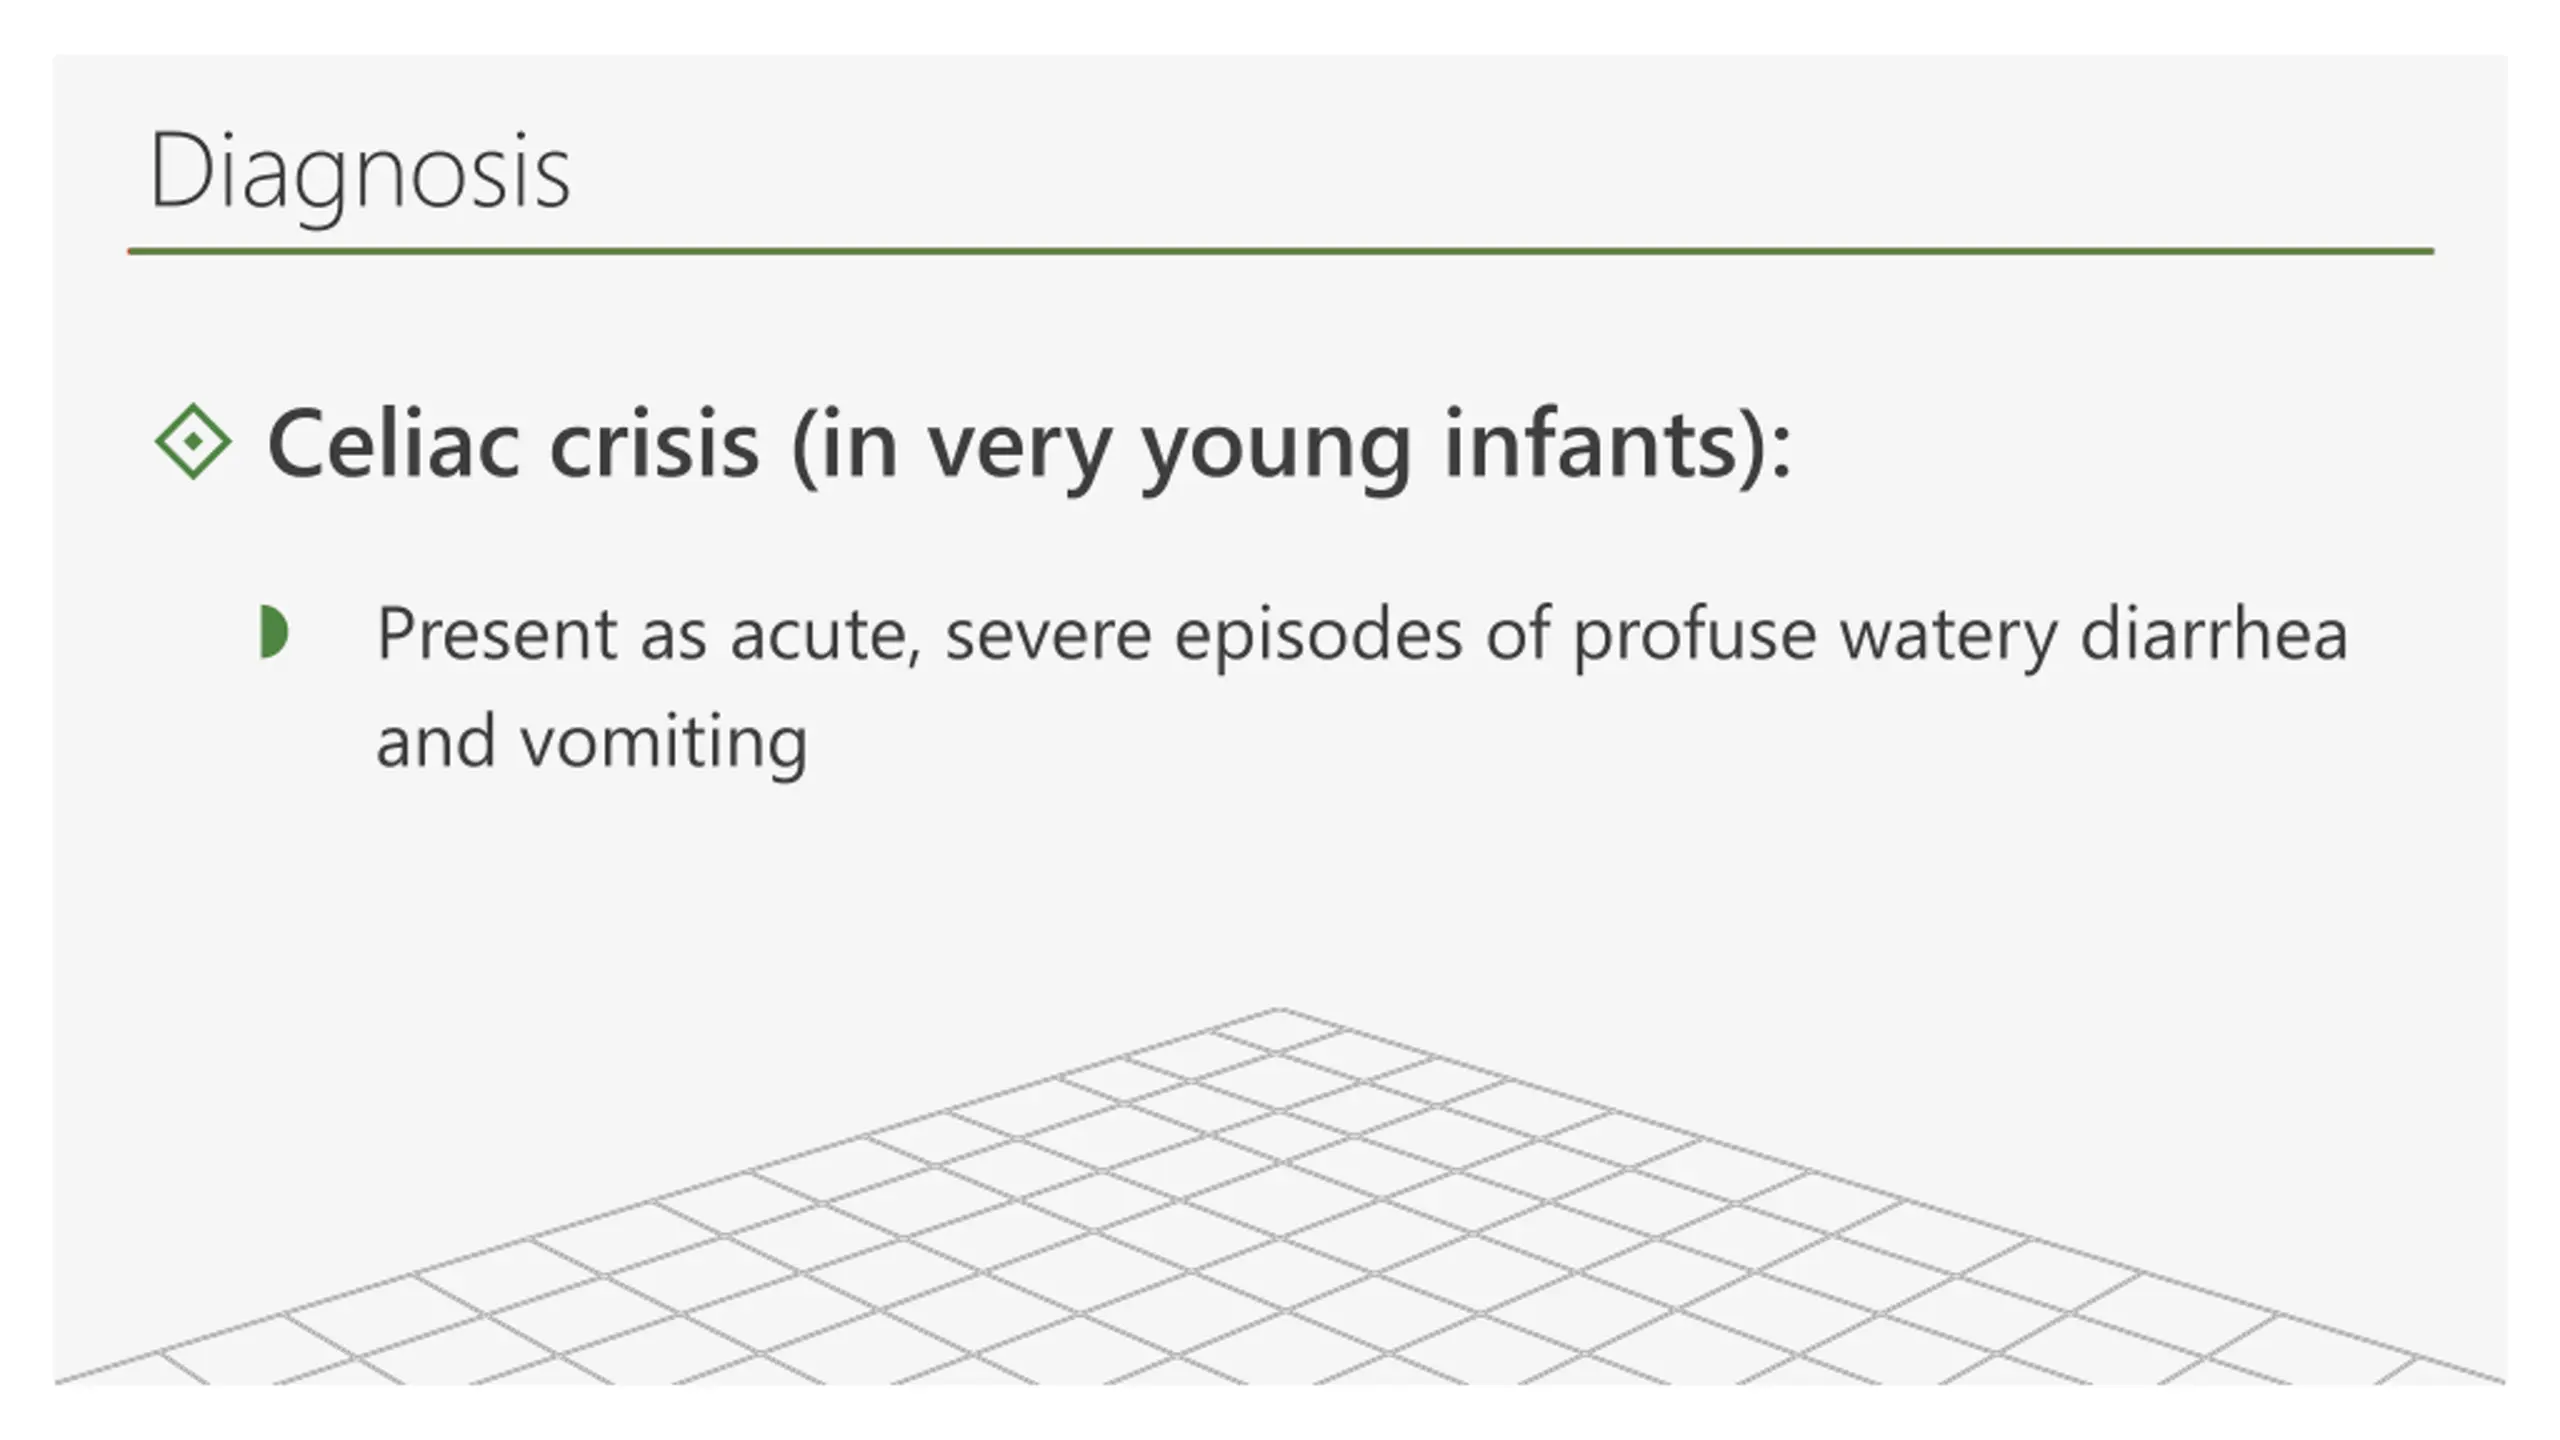Click the word vomiting on the second line
The image size is (2560, 1440).
tap(663, 744)
